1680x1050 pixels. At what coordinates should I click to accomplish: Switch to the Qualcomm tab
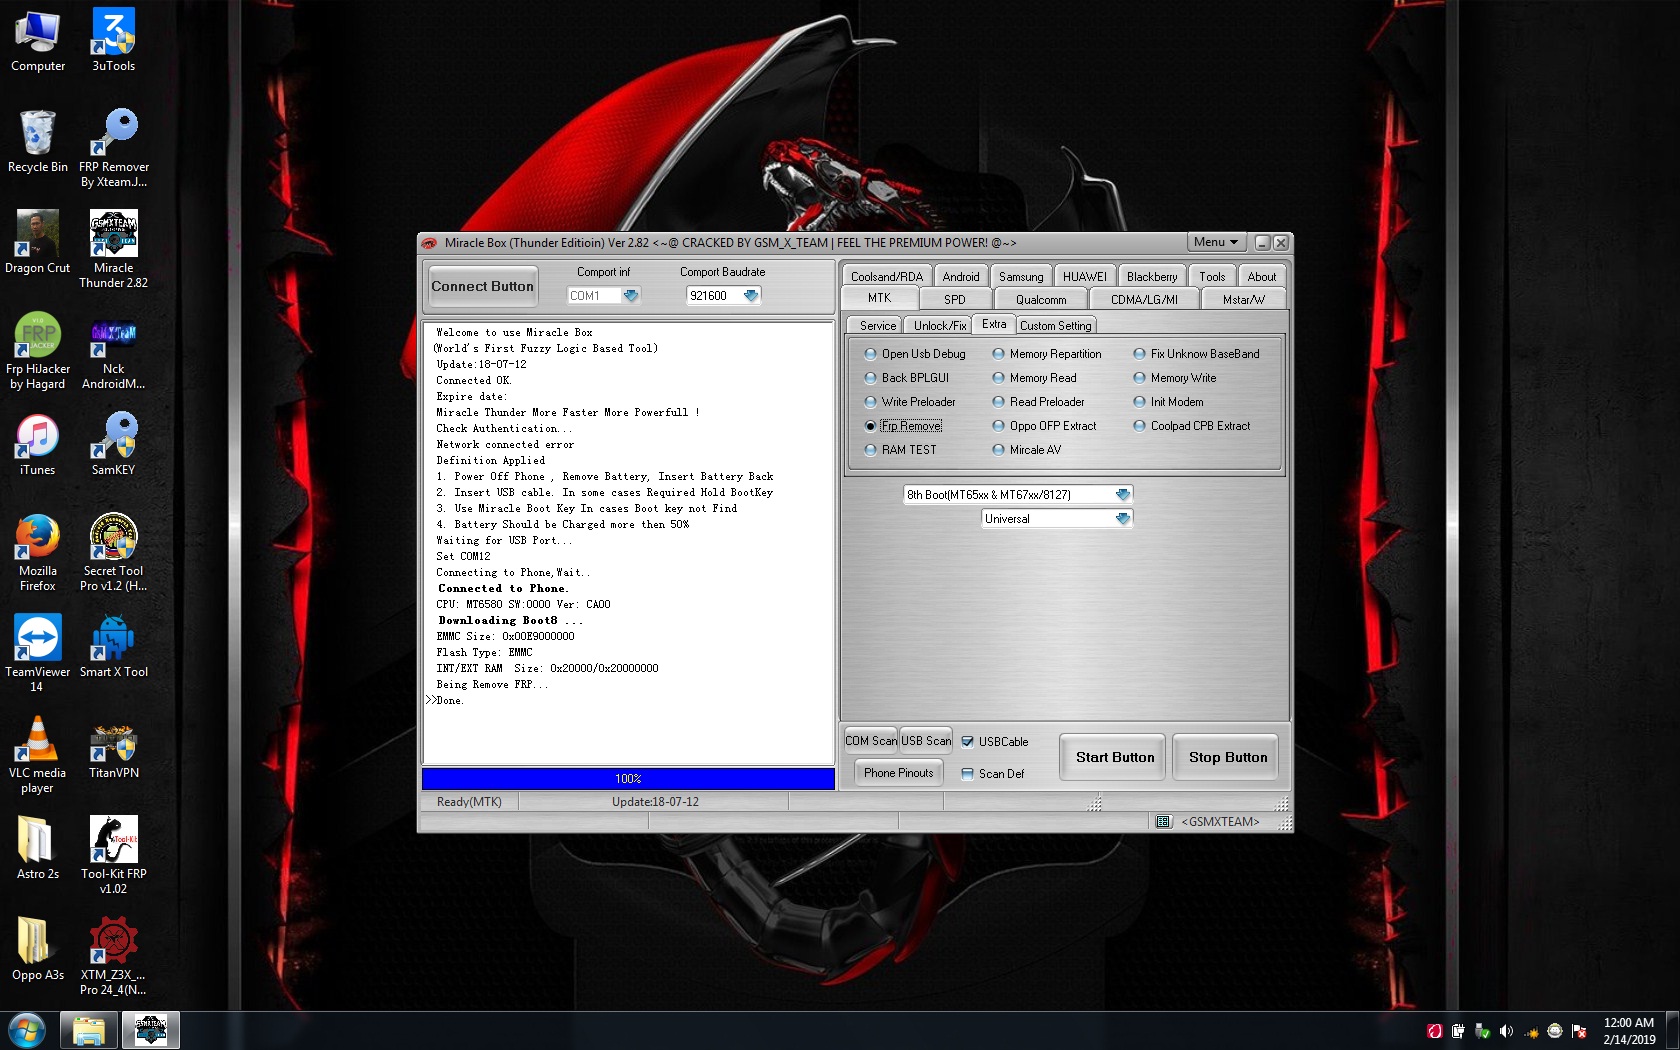1041,299
